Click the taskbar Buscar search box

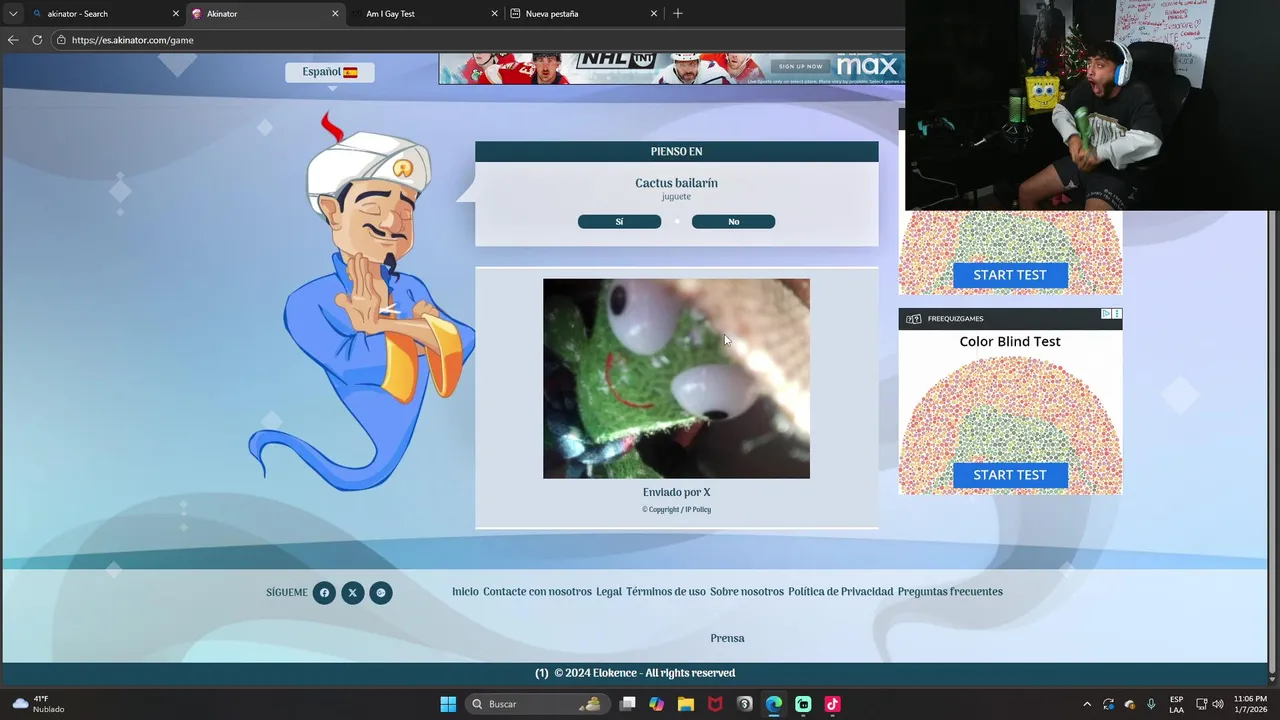click(537, 704)
